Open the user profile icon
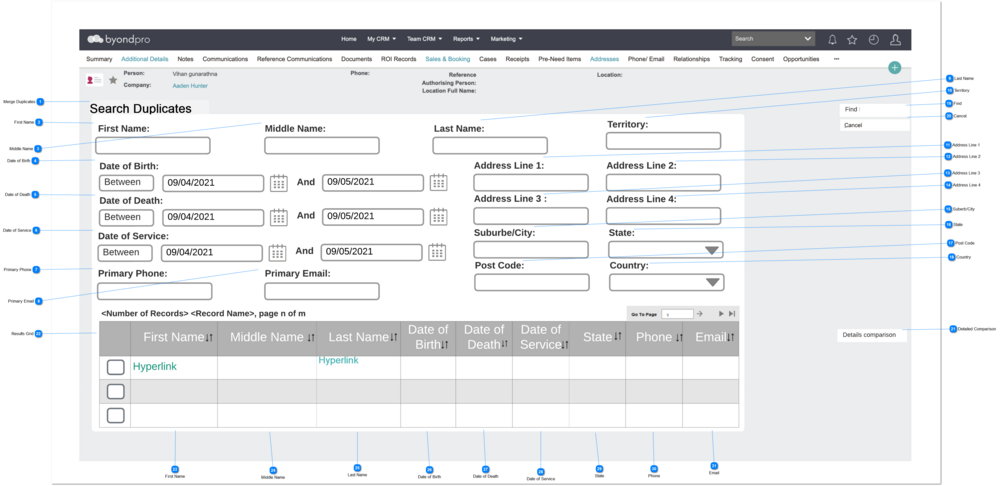This screenshot has height=486, width=1000. [895, 40]
